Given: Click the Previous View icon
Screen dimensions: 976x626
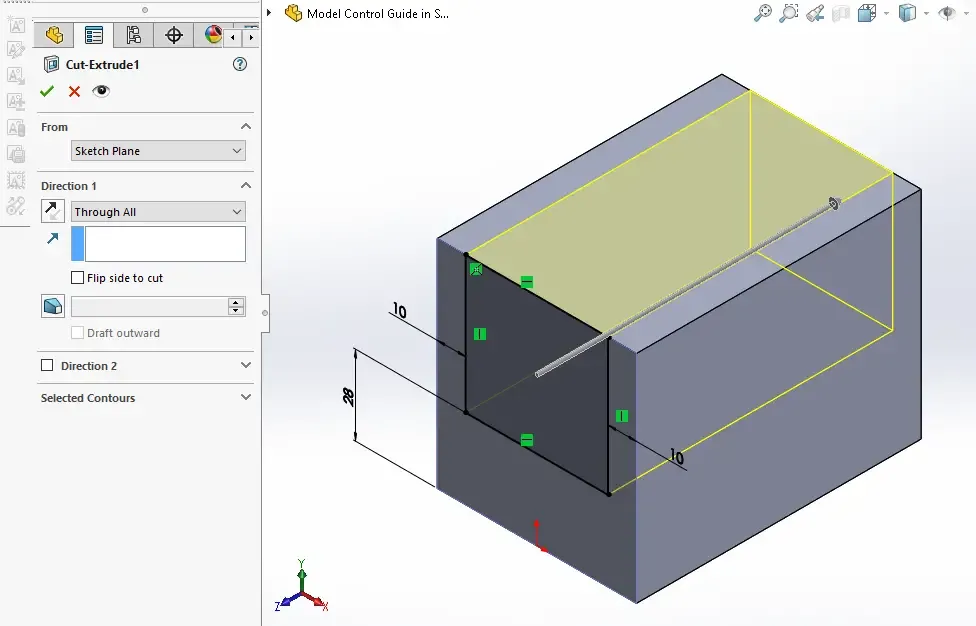Looking at the screenshot, I should (815, 13).
